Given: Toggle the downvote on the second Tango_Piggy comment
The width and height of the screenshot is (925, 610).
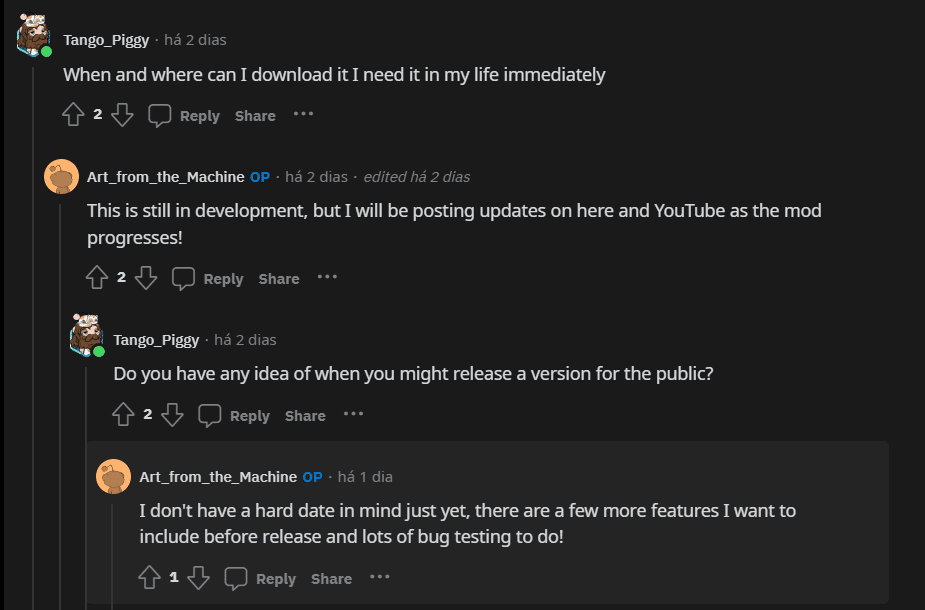Looking at the screenshot, I should point(172,415).
